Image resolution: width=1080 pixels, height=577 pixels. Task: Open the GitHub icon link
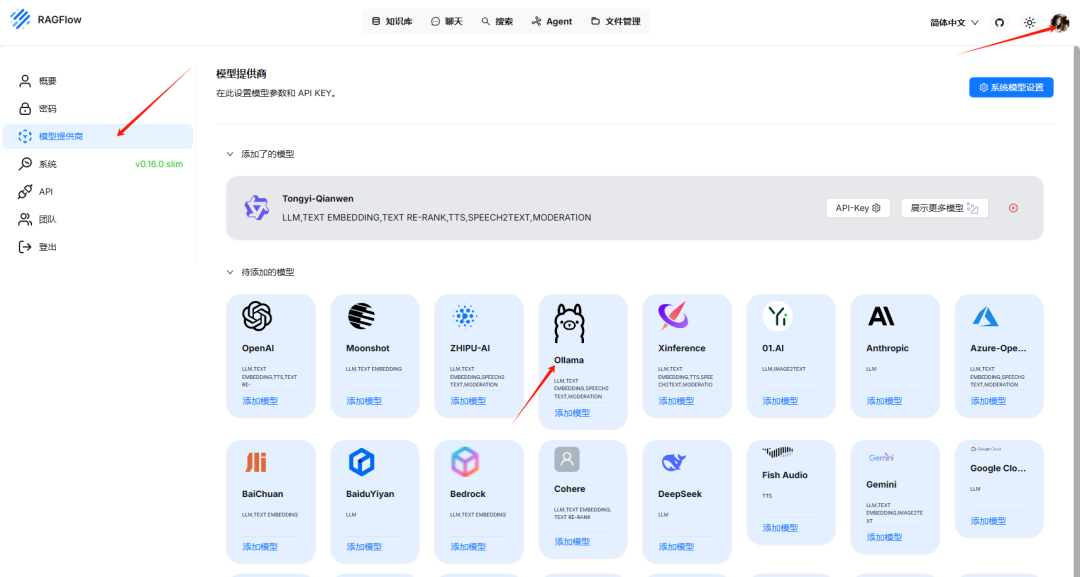coord(999,22)
